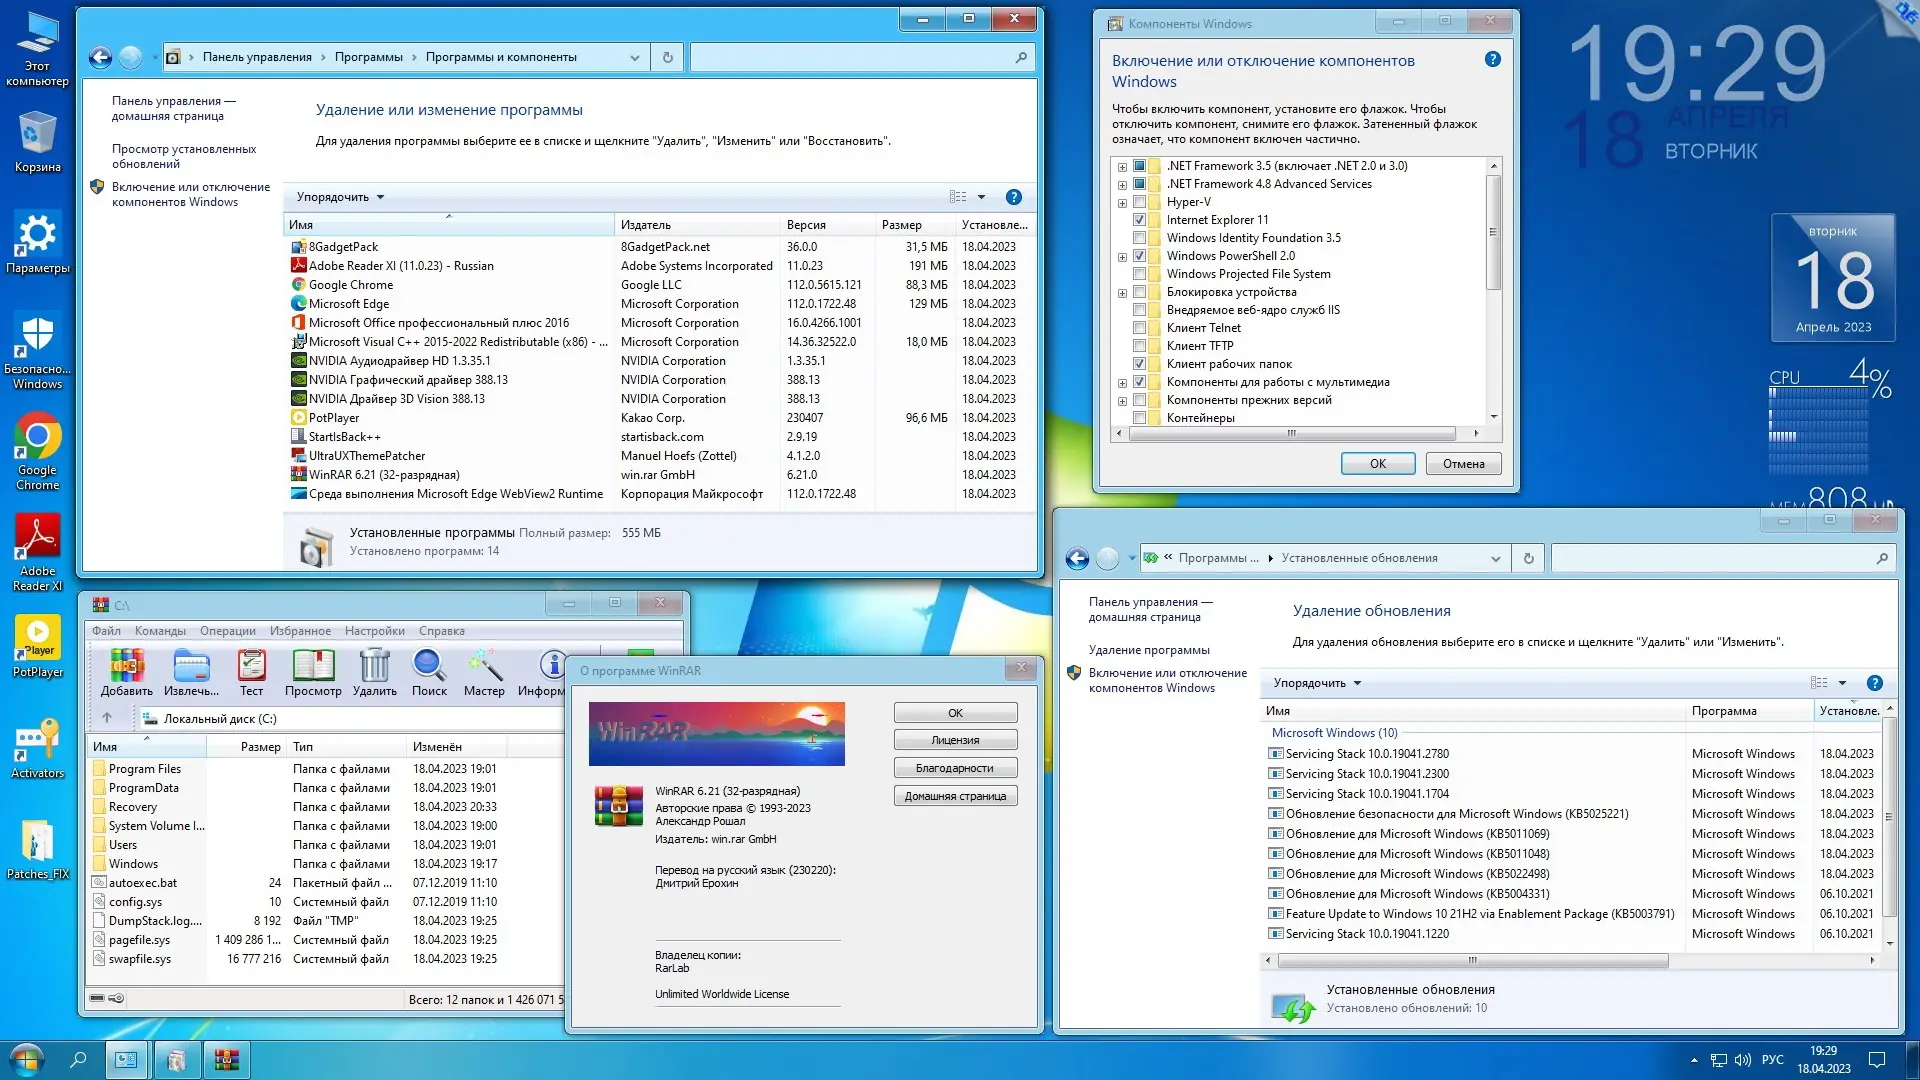
Task: Open the Файл menu in WinRAR
Action: pos(106,630)
